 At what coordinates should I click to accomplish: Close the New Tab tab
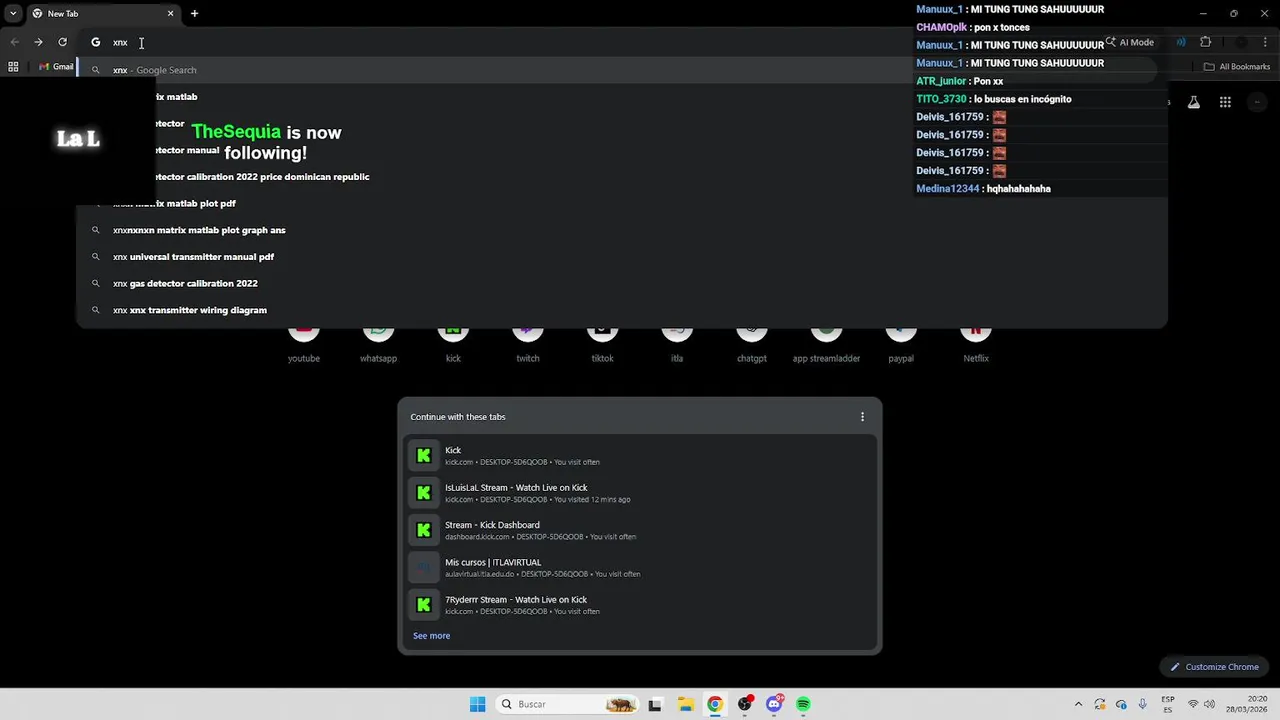coord(170,13)
